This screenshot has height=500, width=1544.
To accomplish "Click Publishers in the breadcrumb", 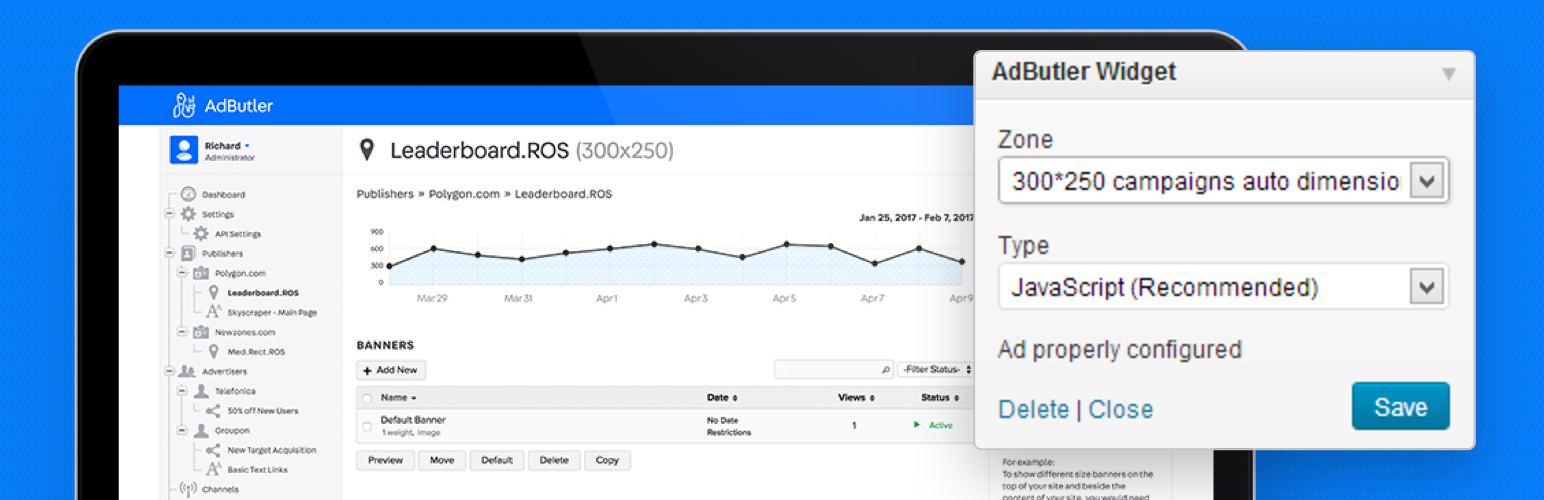I will click(385, 194).
